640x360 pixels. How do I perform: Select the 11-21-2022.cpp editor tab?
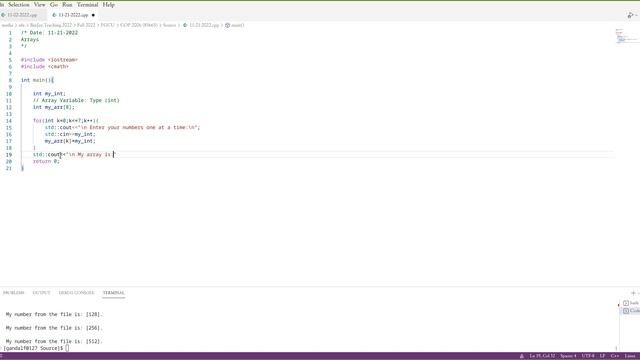(x=73, y=15)
